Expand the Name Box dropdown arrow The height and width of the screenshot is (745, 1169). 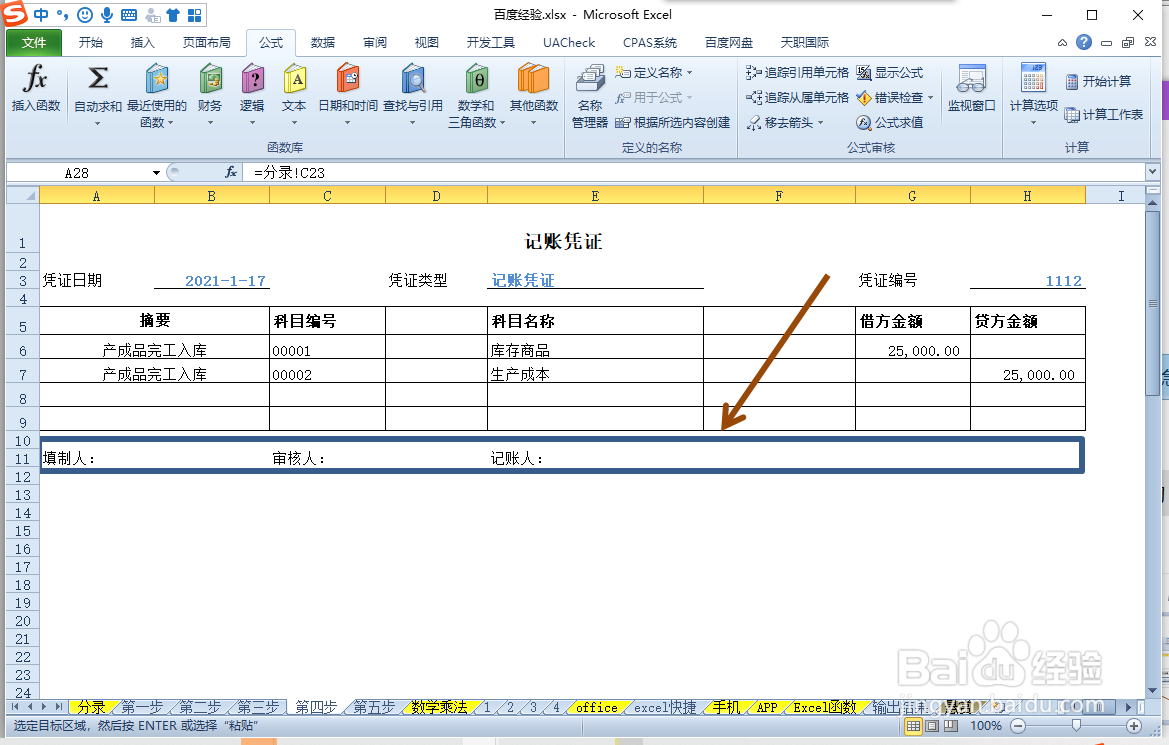point(156,173)
